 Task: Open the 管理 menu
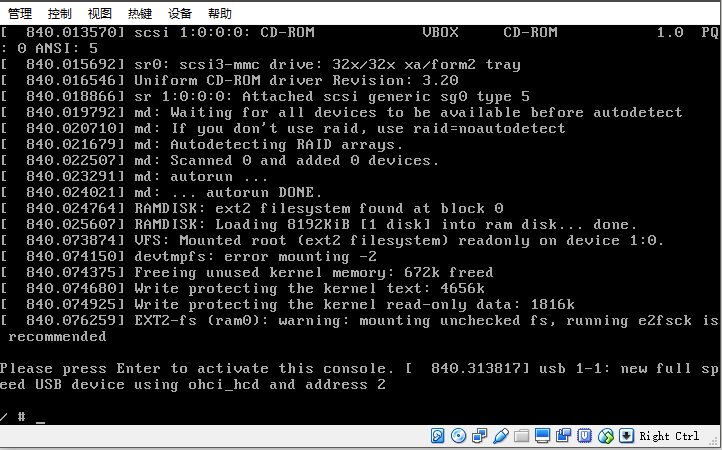click(x=19, y=14)
